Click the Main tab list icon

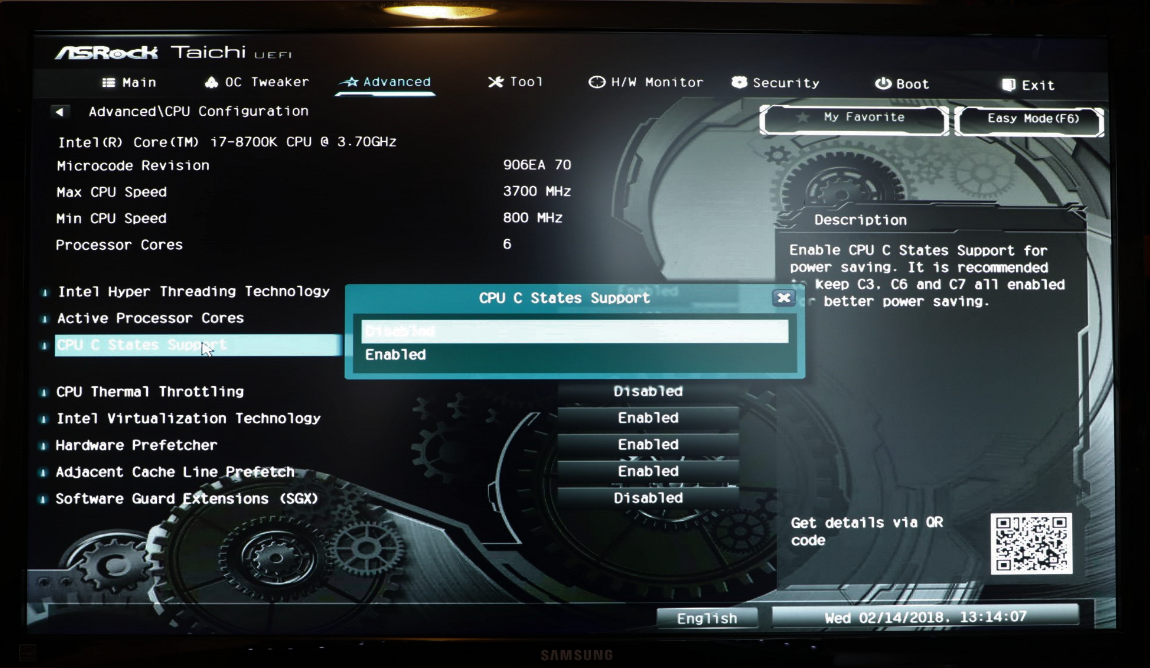[109, 82]
